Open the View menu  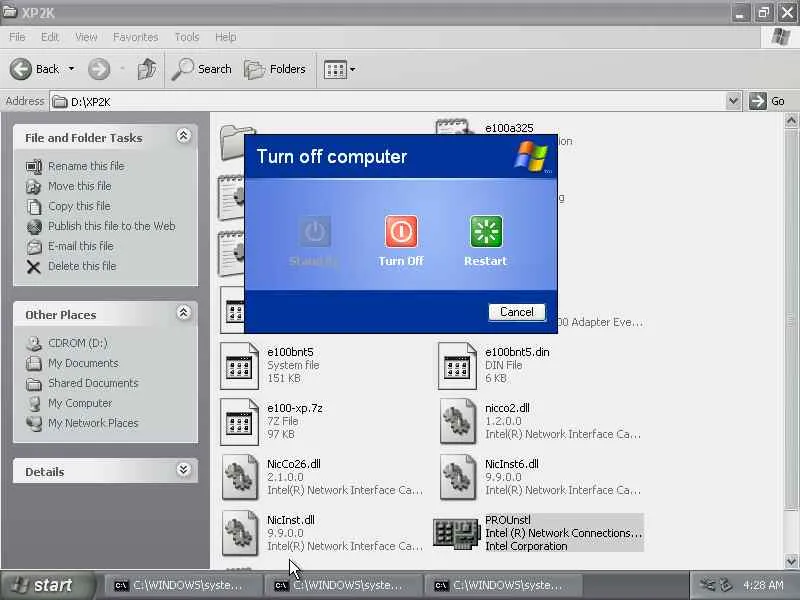coord(86,37)
